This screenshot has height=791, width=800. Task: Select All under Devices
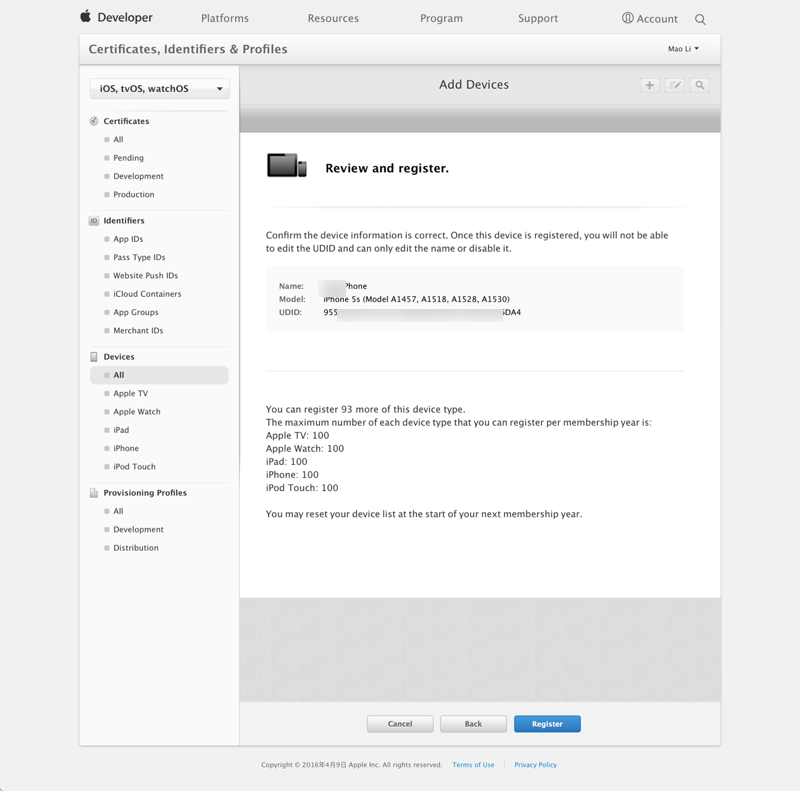[159, 375]
